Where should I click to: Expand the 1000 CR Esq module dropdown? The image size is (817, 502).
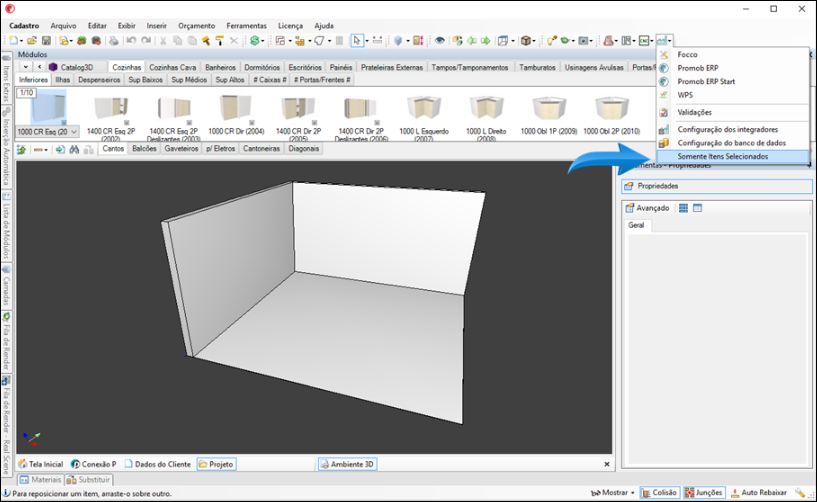click(x=73, y=132)
